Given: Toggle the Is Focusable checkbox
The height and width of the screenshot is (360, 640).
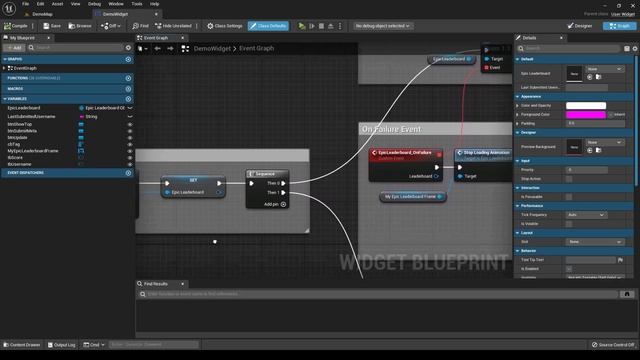Looking at the screenshot, I should 569,197.
